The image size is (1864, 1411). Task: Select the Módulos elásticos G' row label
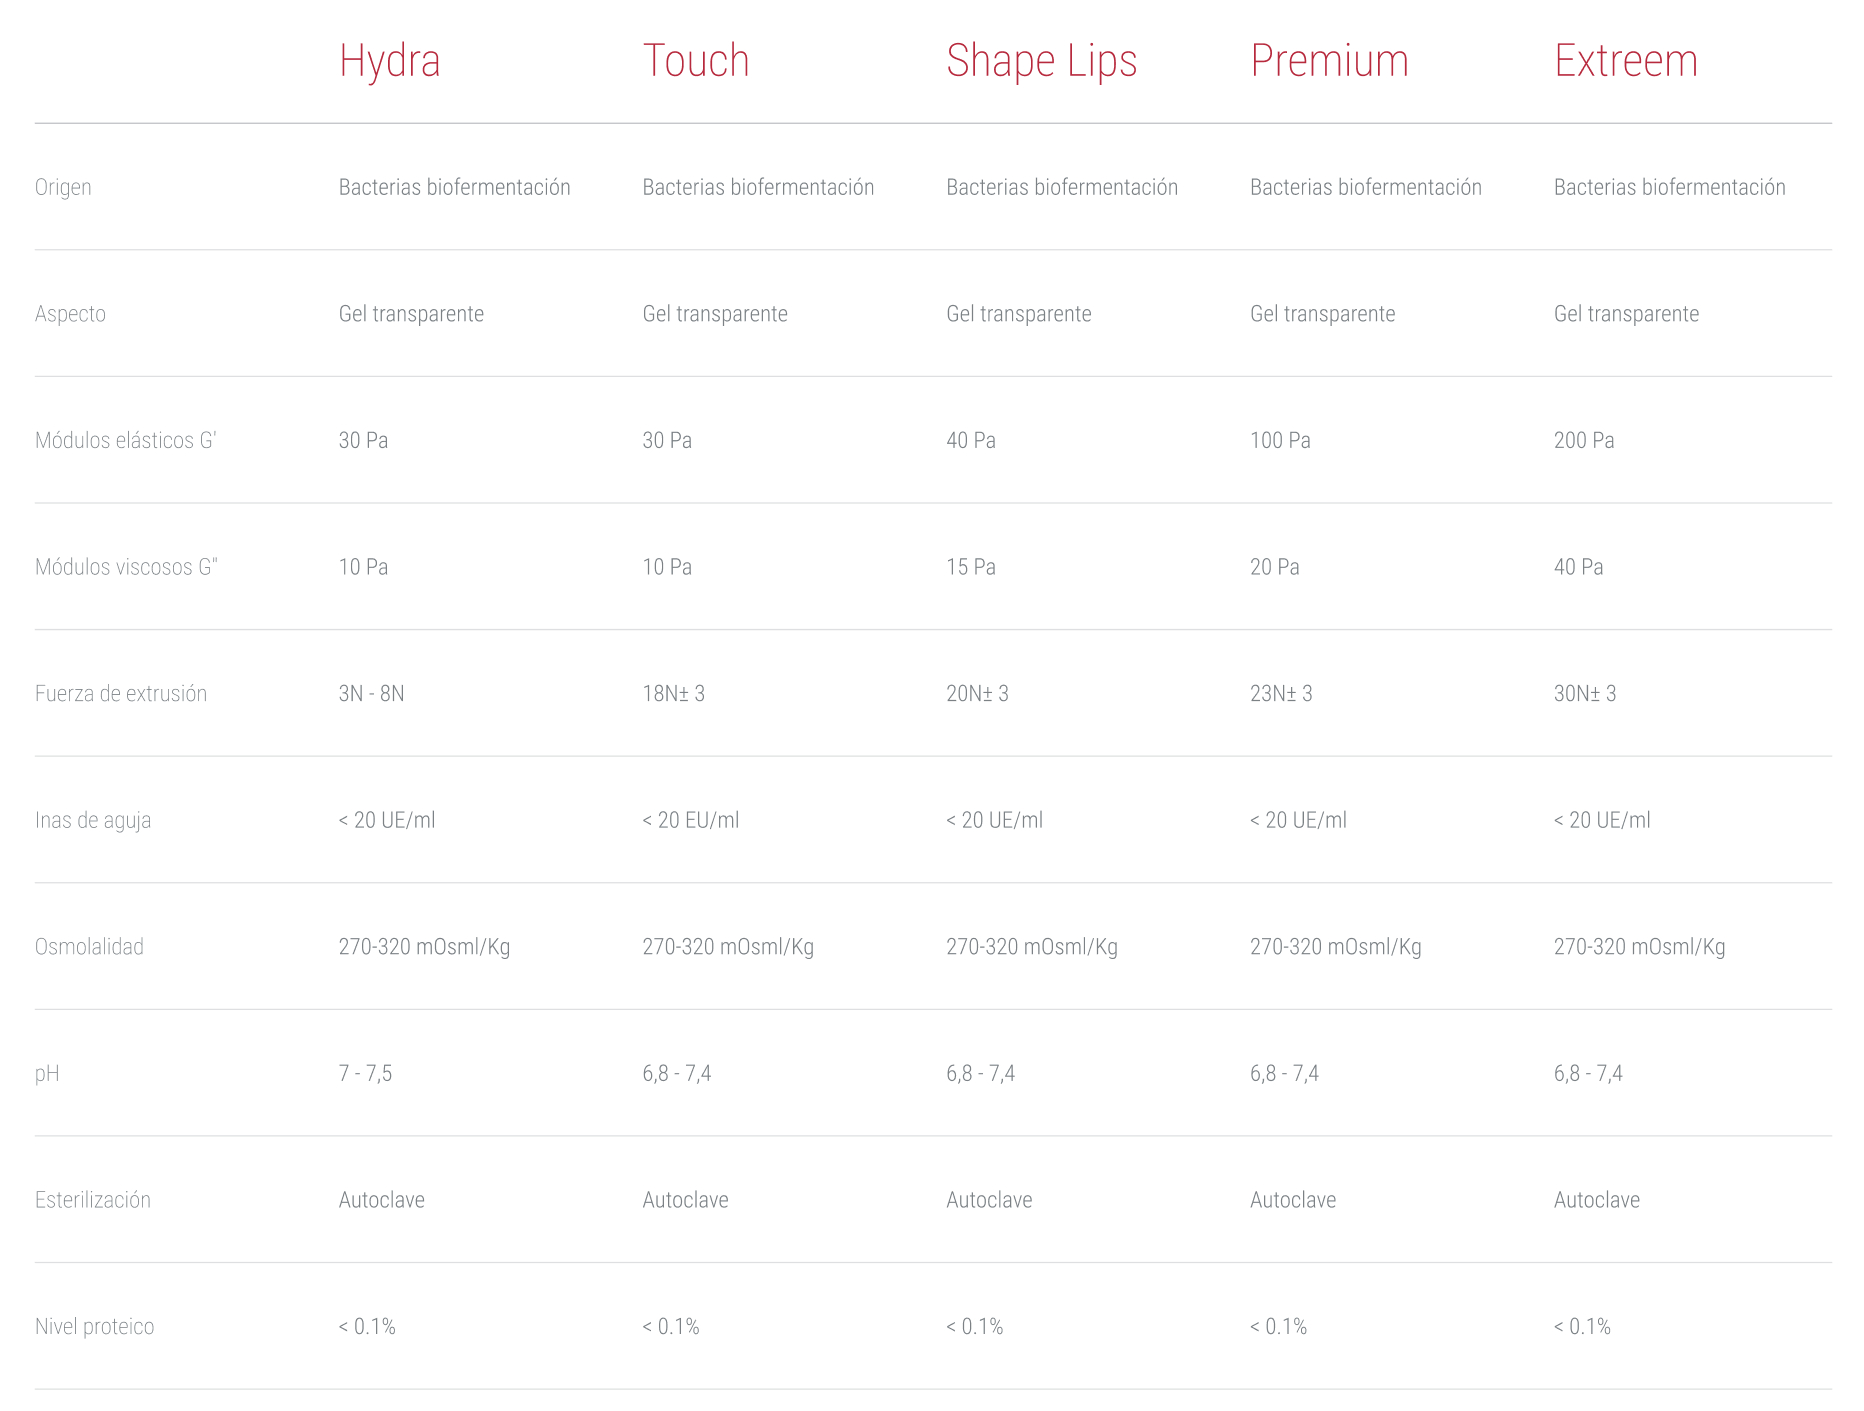tap(126, 440)
